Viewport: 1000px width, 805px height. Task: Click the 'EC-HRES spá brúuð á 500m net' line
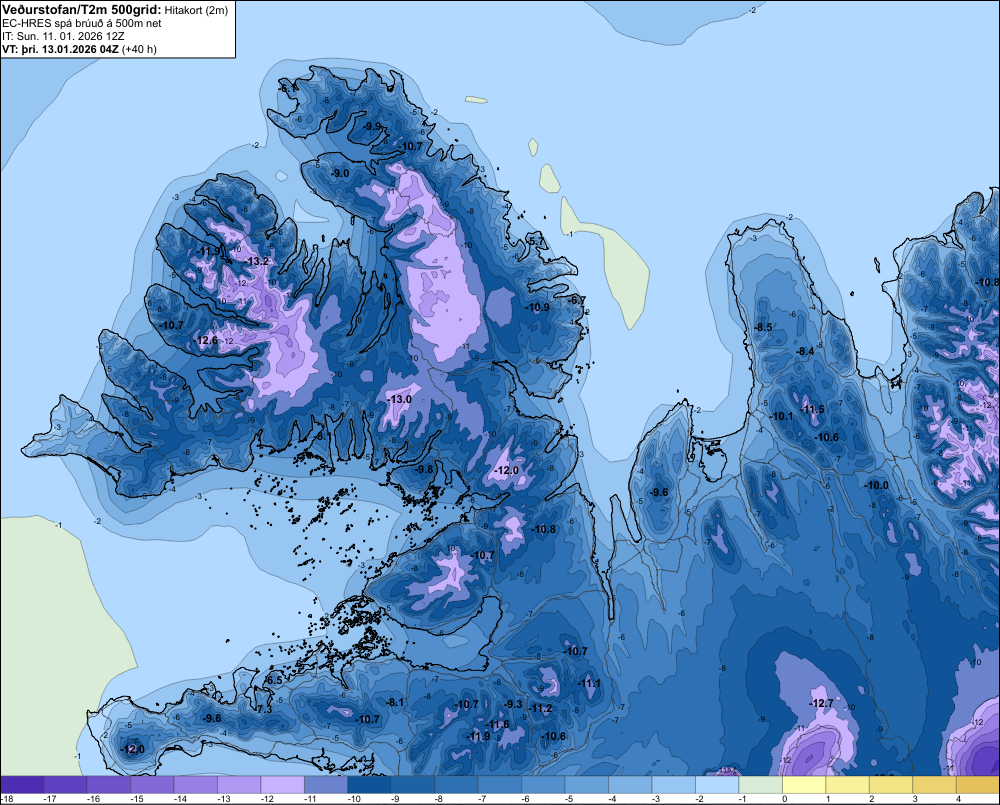82,23
